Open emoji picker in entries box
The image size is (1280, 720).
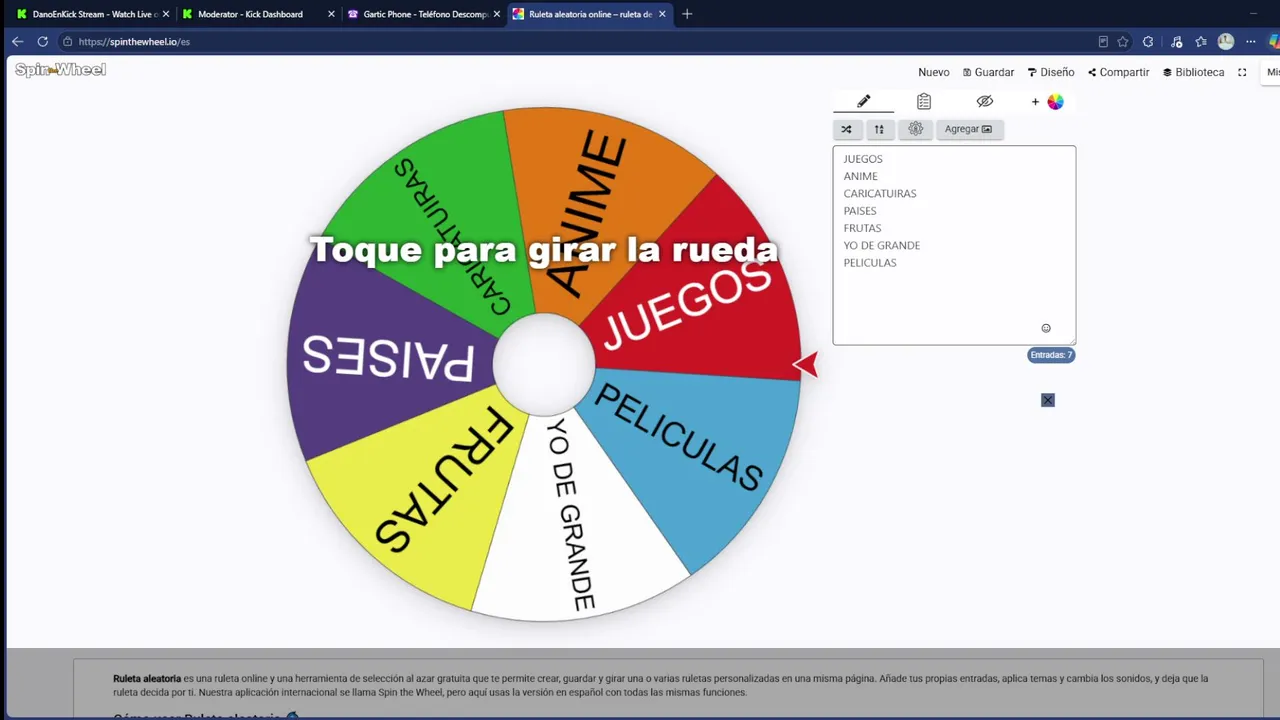[x=1046, y=328]
